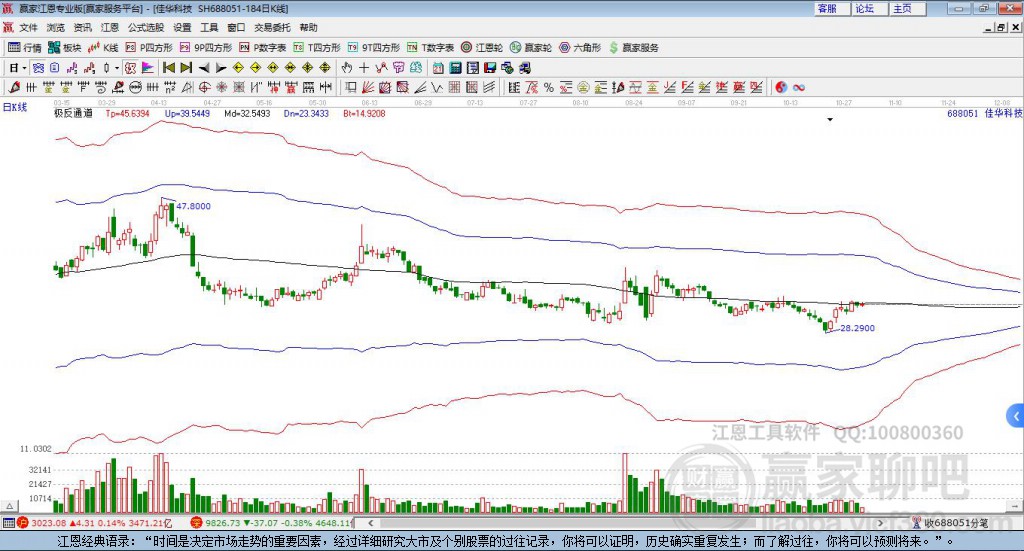Open 赢家服务 with dollar icon
Screen dimensions: 1024x551
pos(633,48)
